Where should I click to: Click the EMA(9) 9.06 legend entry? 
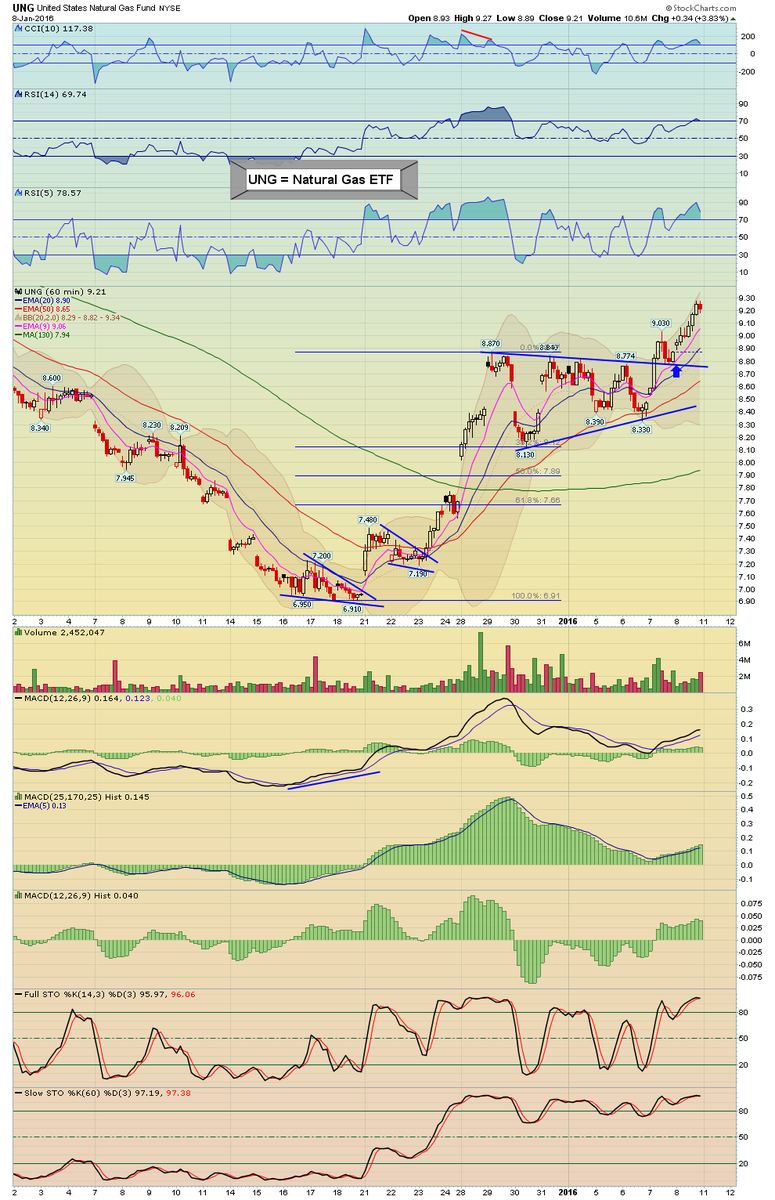point(40,328)
